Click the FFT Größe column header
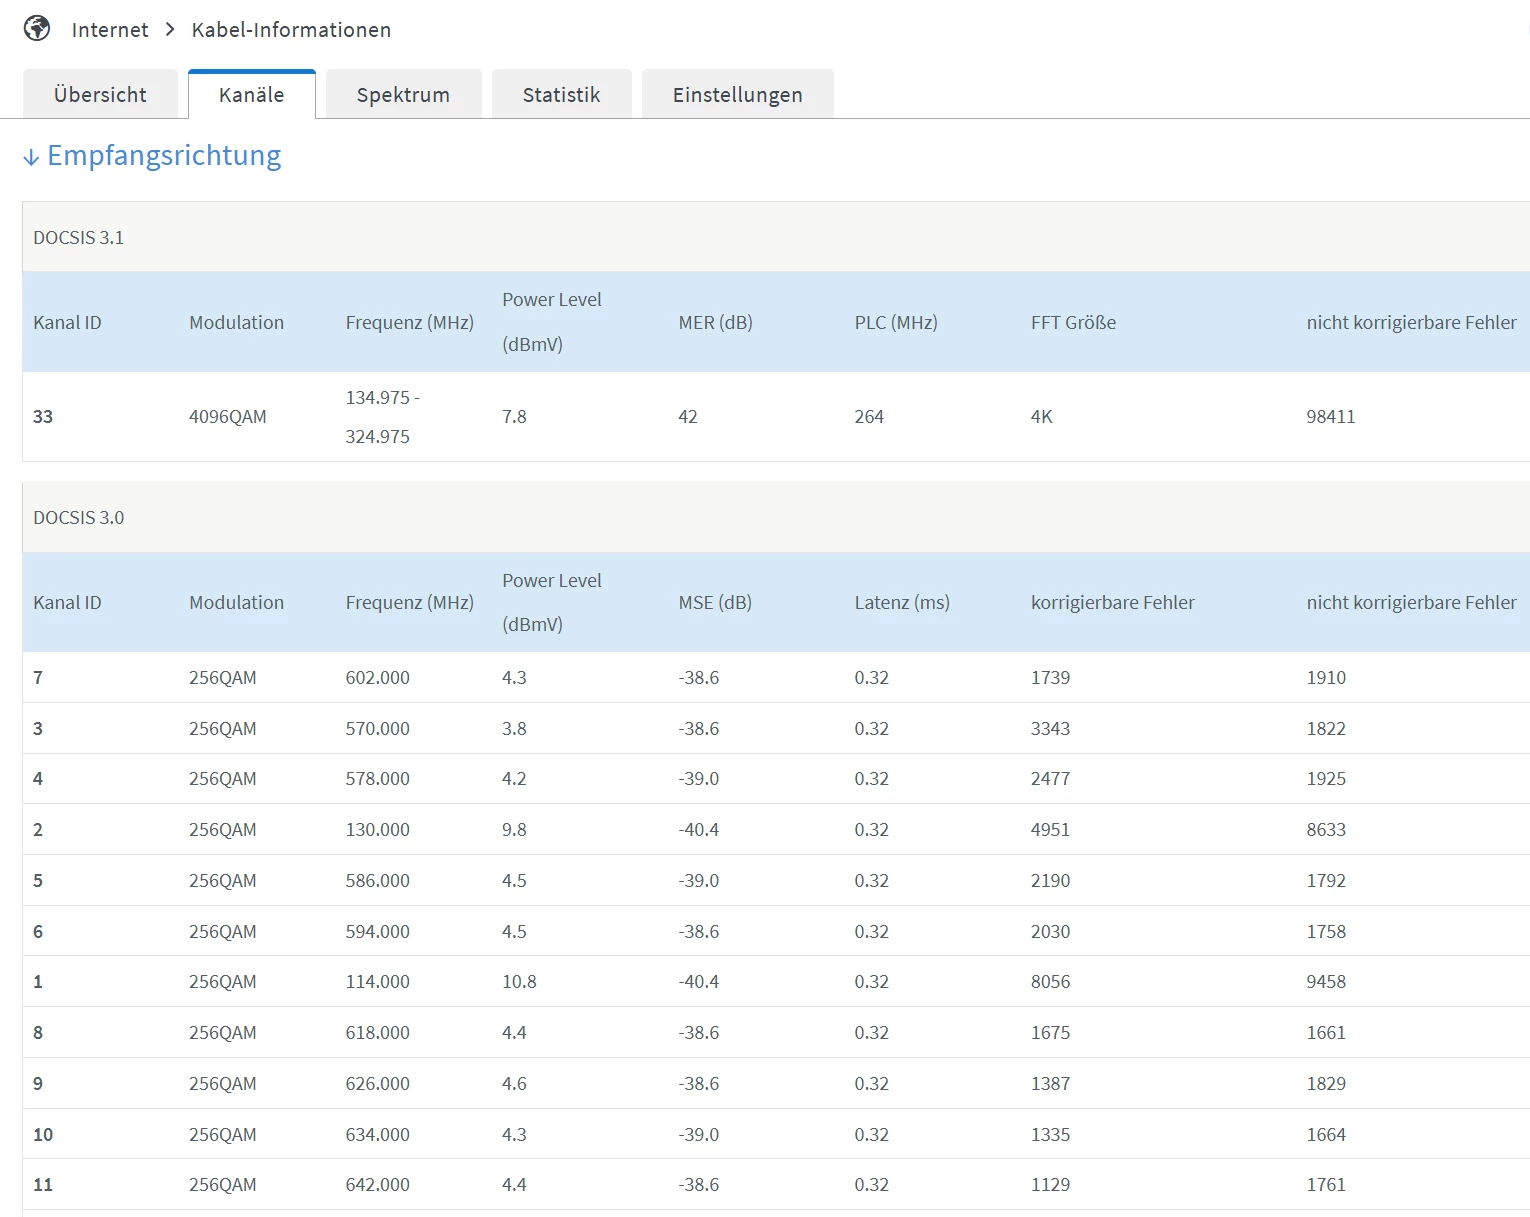This screenshot has height=1217, width=1530. coord(1073,323)
